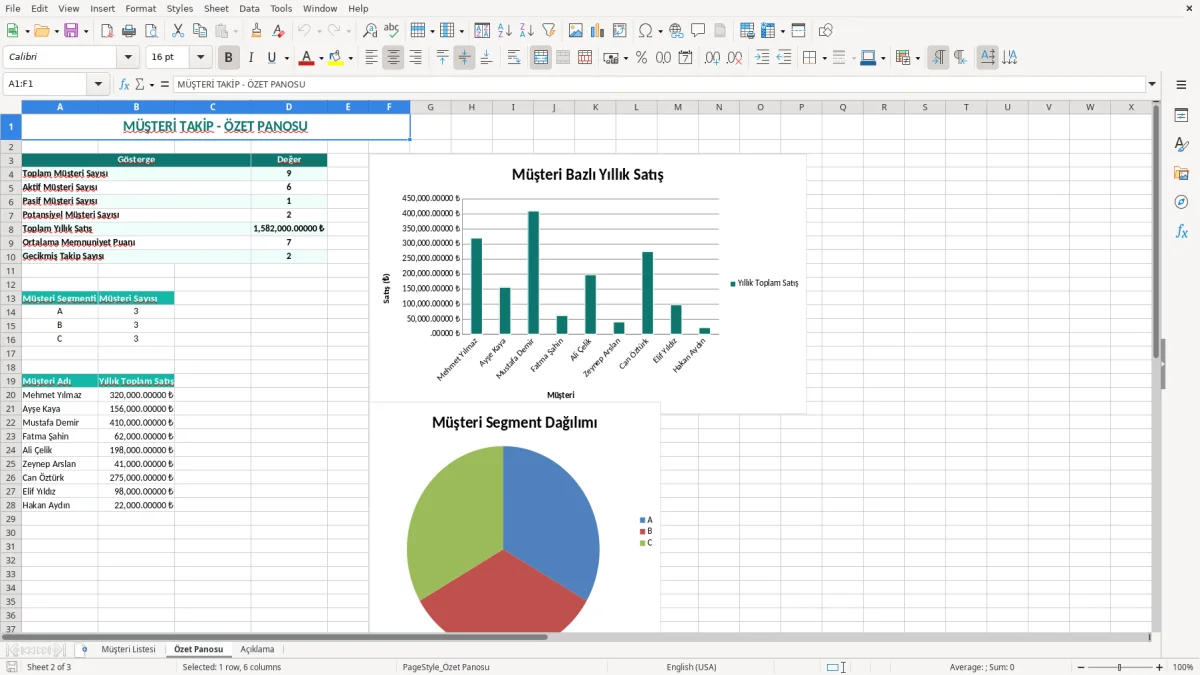Image resolution: width=1200 pixels, height=675 pixels.
Task: Sort the data ascending
Action: pos(505,31)
